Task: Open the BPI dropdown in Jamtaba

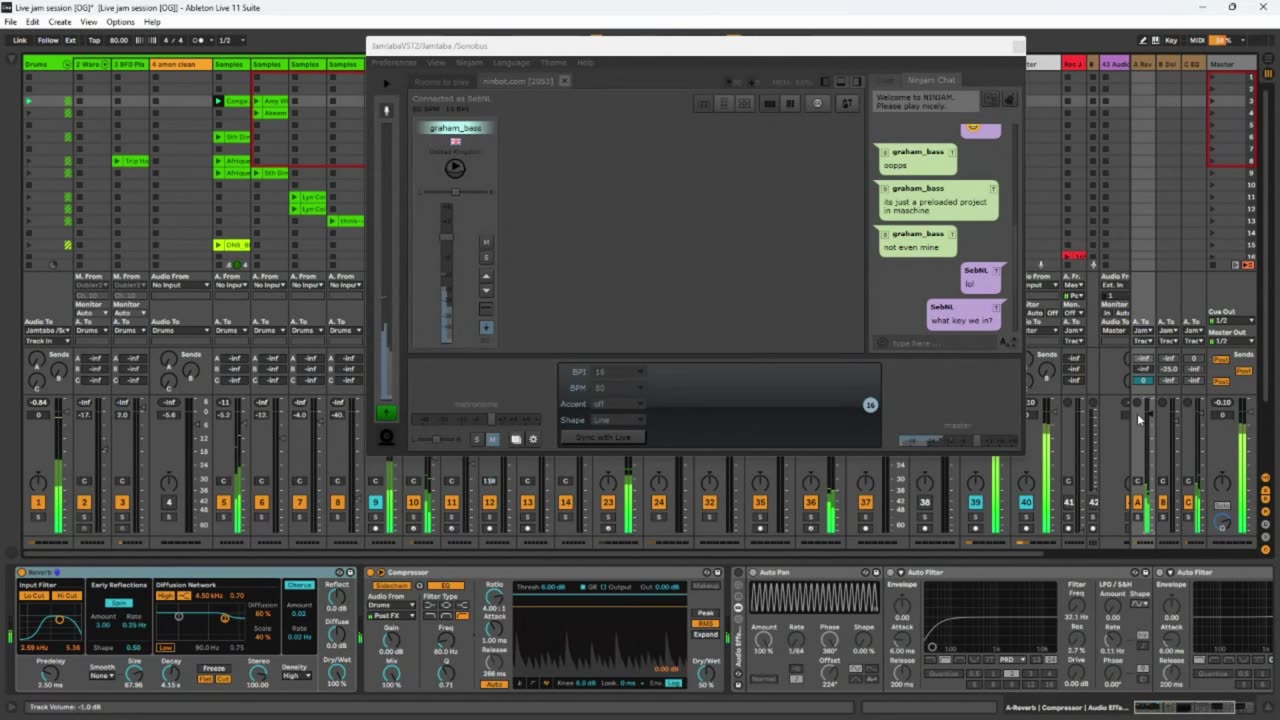Action: (x=619, y=372)
